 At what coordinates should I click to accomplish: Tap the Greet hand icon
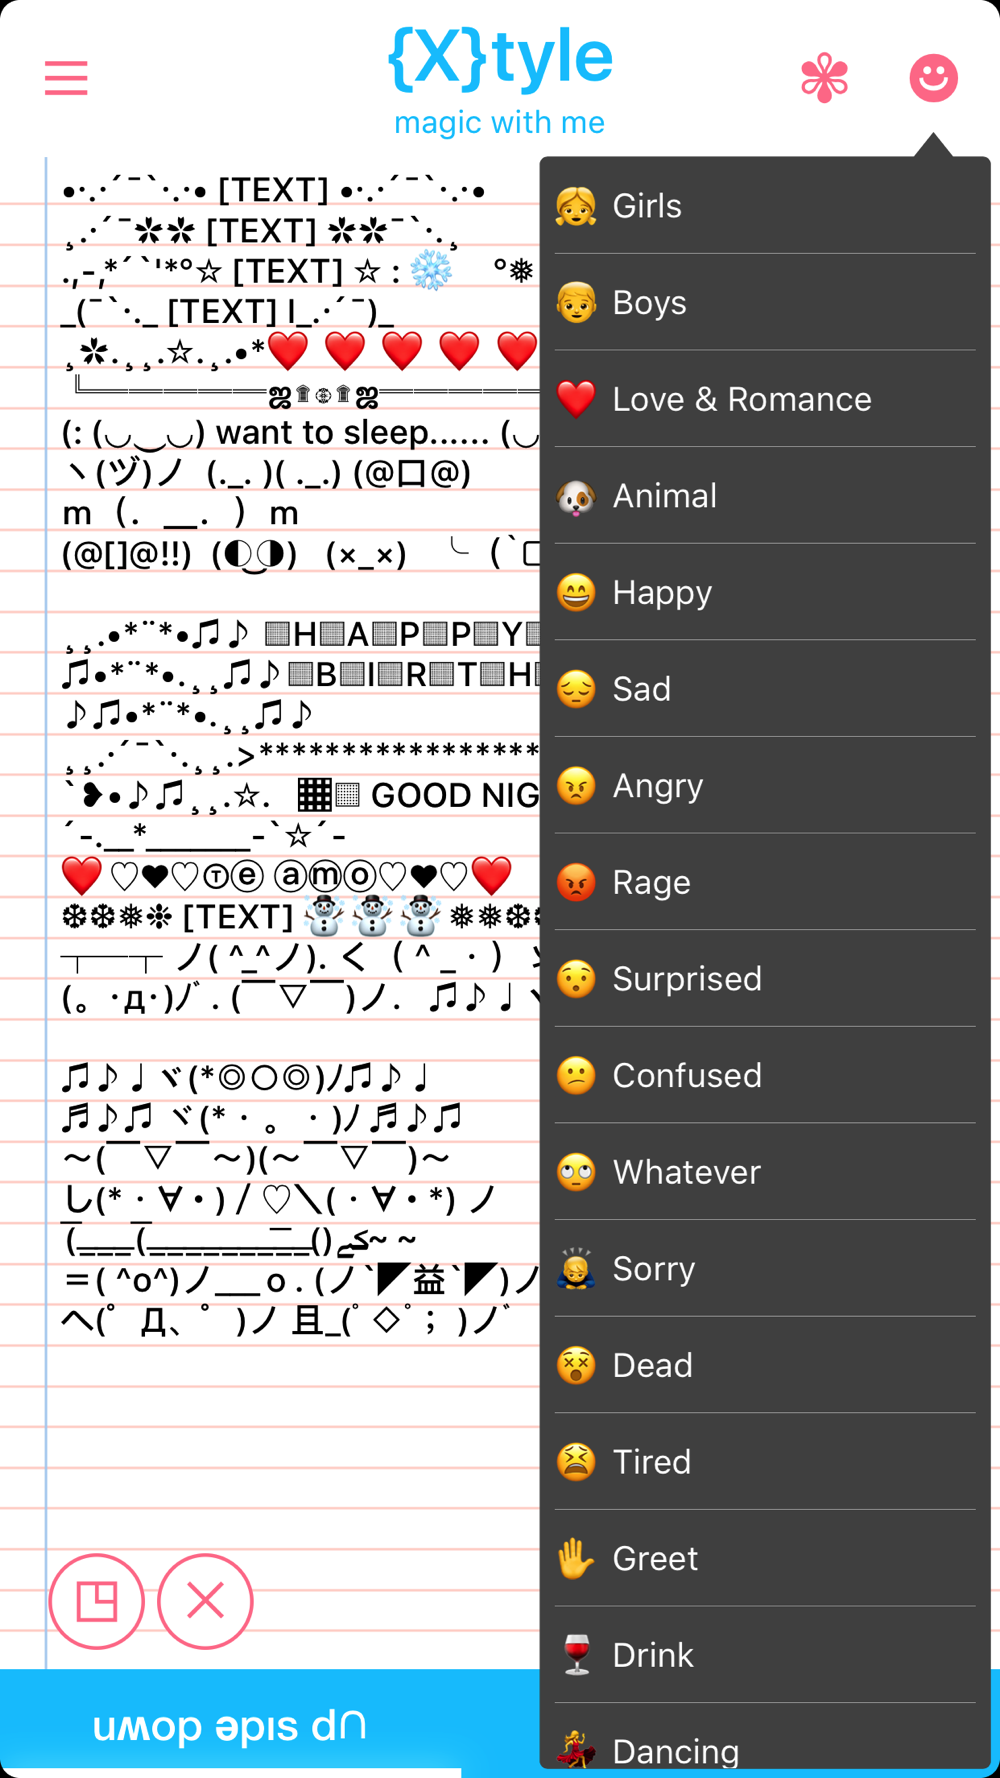576,1558
